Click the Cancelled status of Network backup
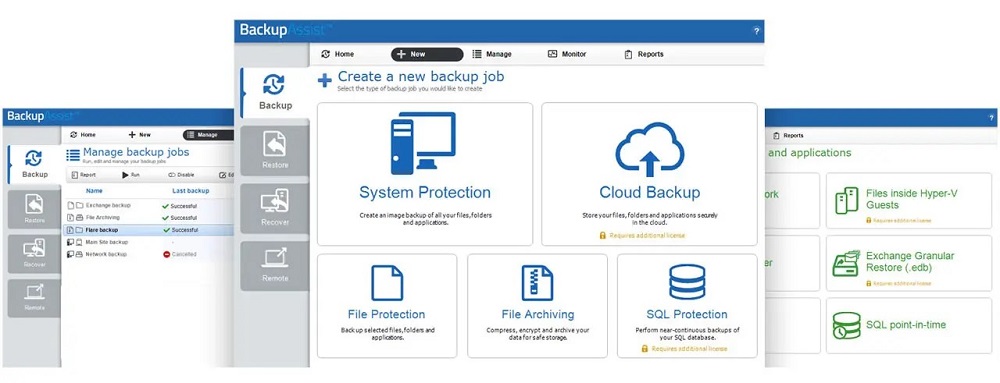The image size is (1000, 383). pyautogui.click(x=184, y=254)
